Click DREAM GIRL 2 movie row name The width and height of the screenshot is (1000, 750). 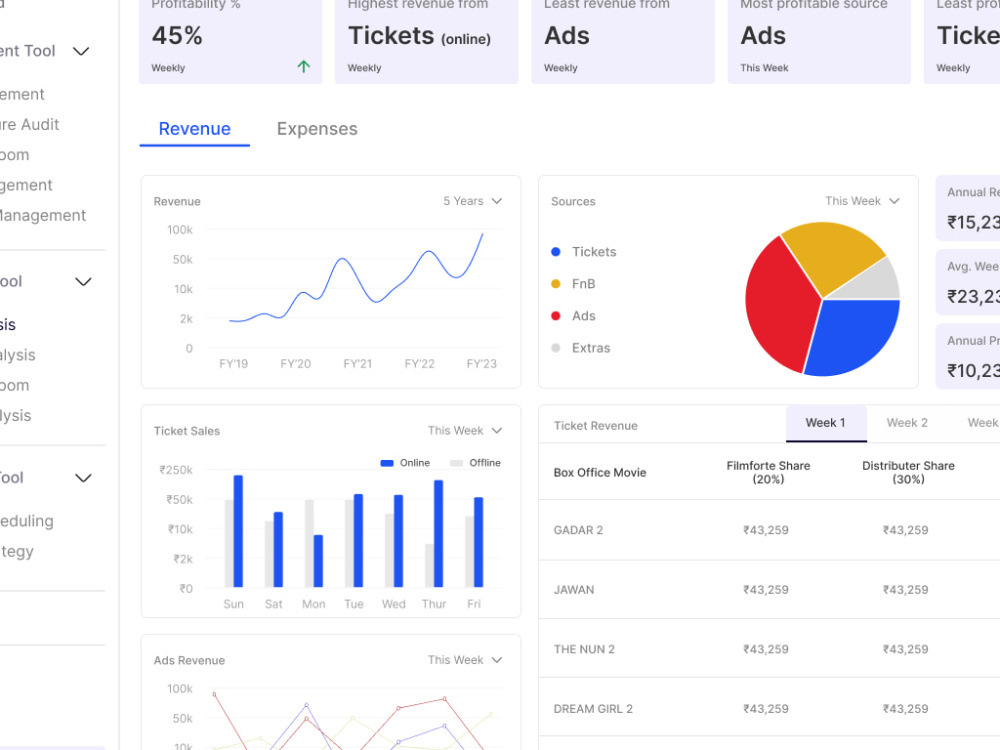(x=593, y=709)
